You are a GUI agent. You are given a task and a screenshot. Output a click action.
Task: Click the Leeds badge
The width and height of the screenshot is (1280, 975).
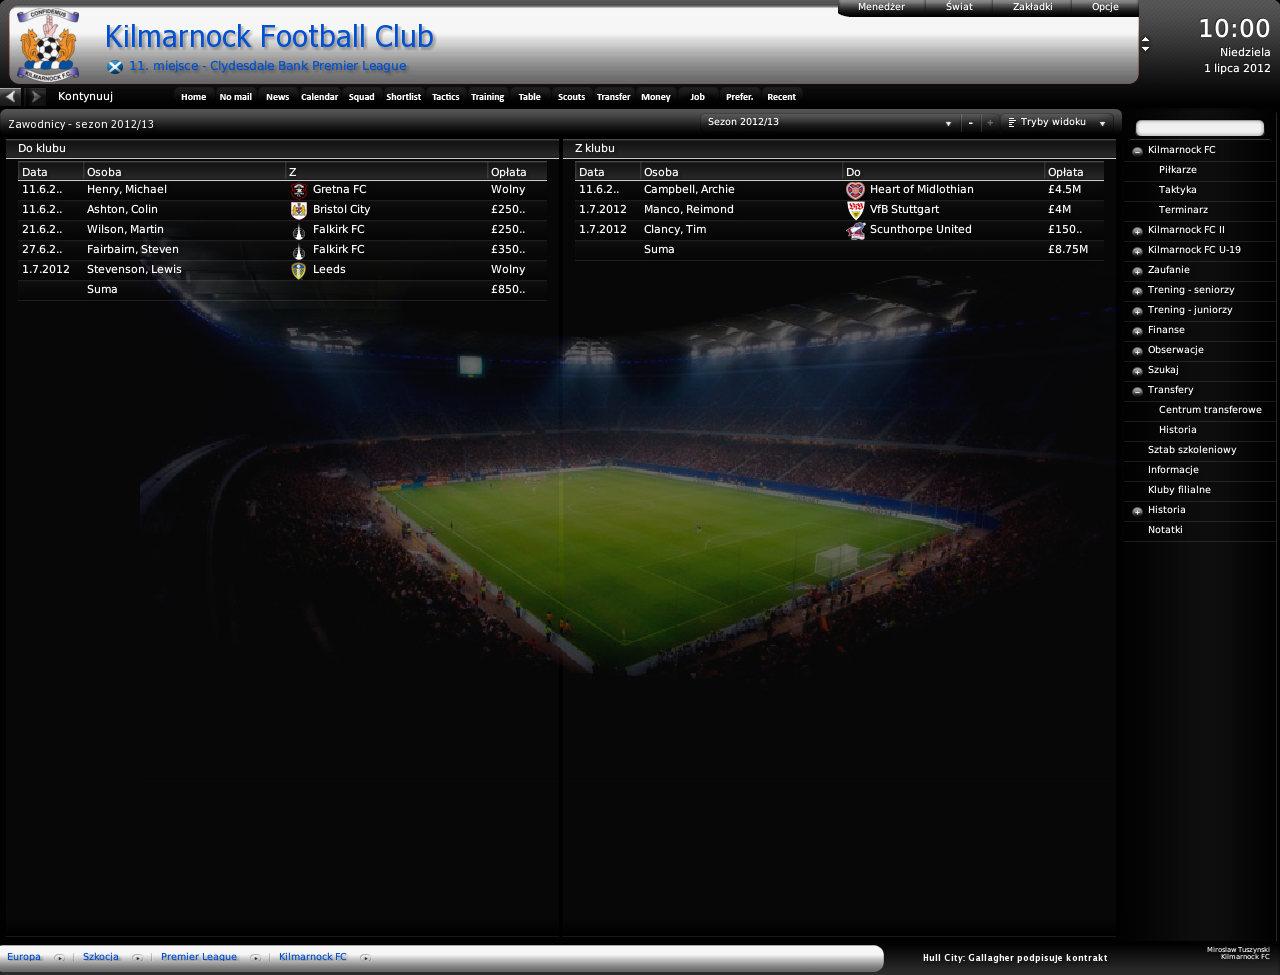click(298, 270)
